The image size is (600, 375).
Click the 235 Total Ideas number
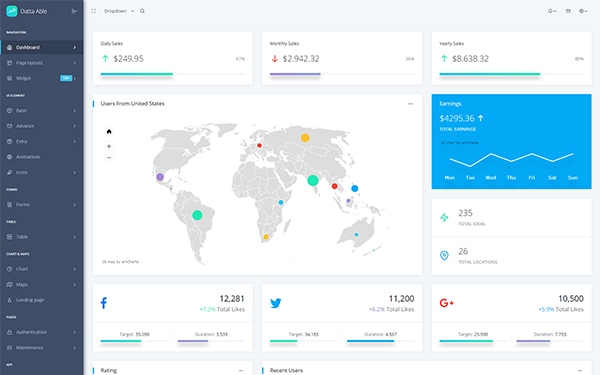point(466,213)
